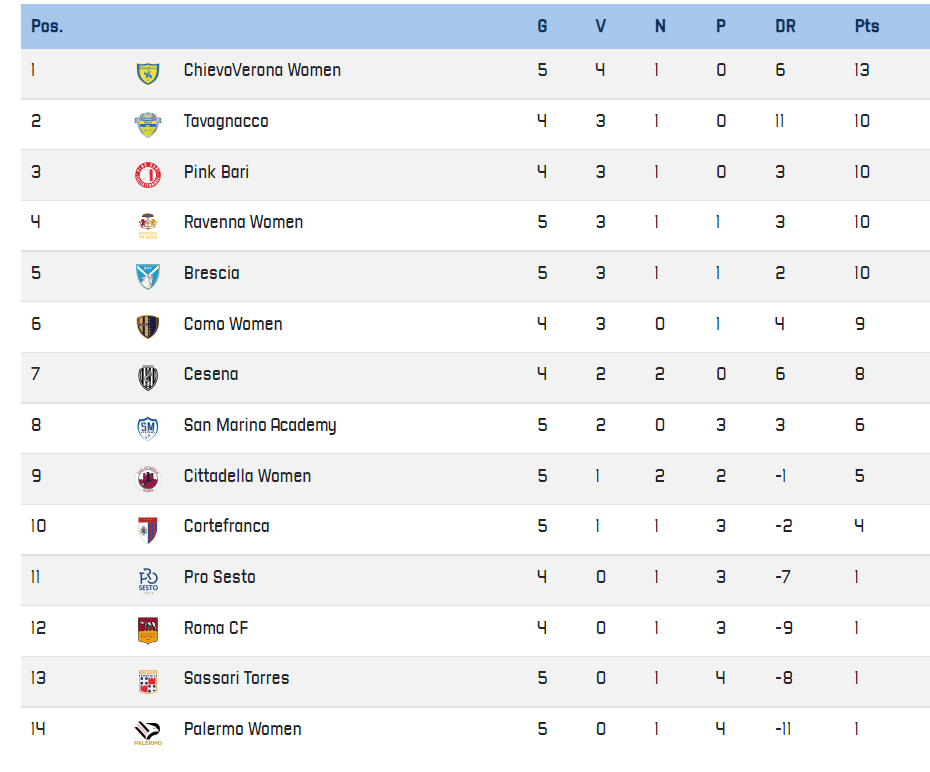Open the Cittadella Women team link
This screenshot has width=930, height=772.
[247, 476]
